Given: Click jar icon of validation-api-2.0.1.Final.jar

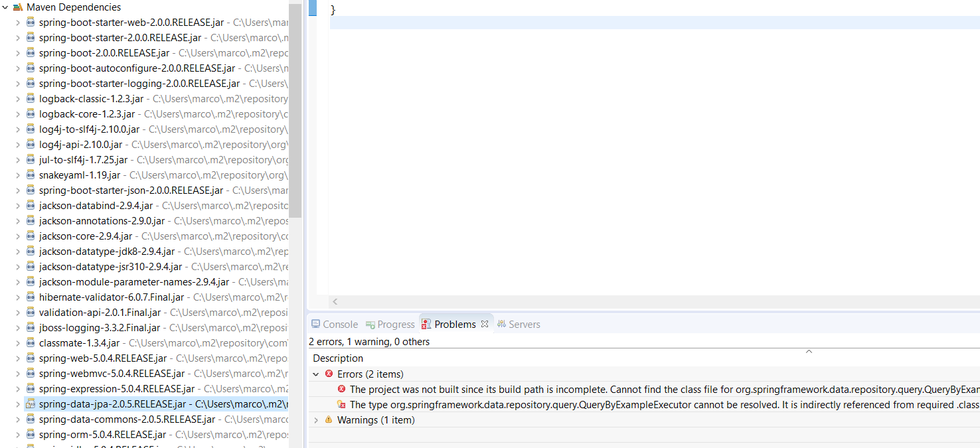Looking at the screenshot, I should (31, 312).
